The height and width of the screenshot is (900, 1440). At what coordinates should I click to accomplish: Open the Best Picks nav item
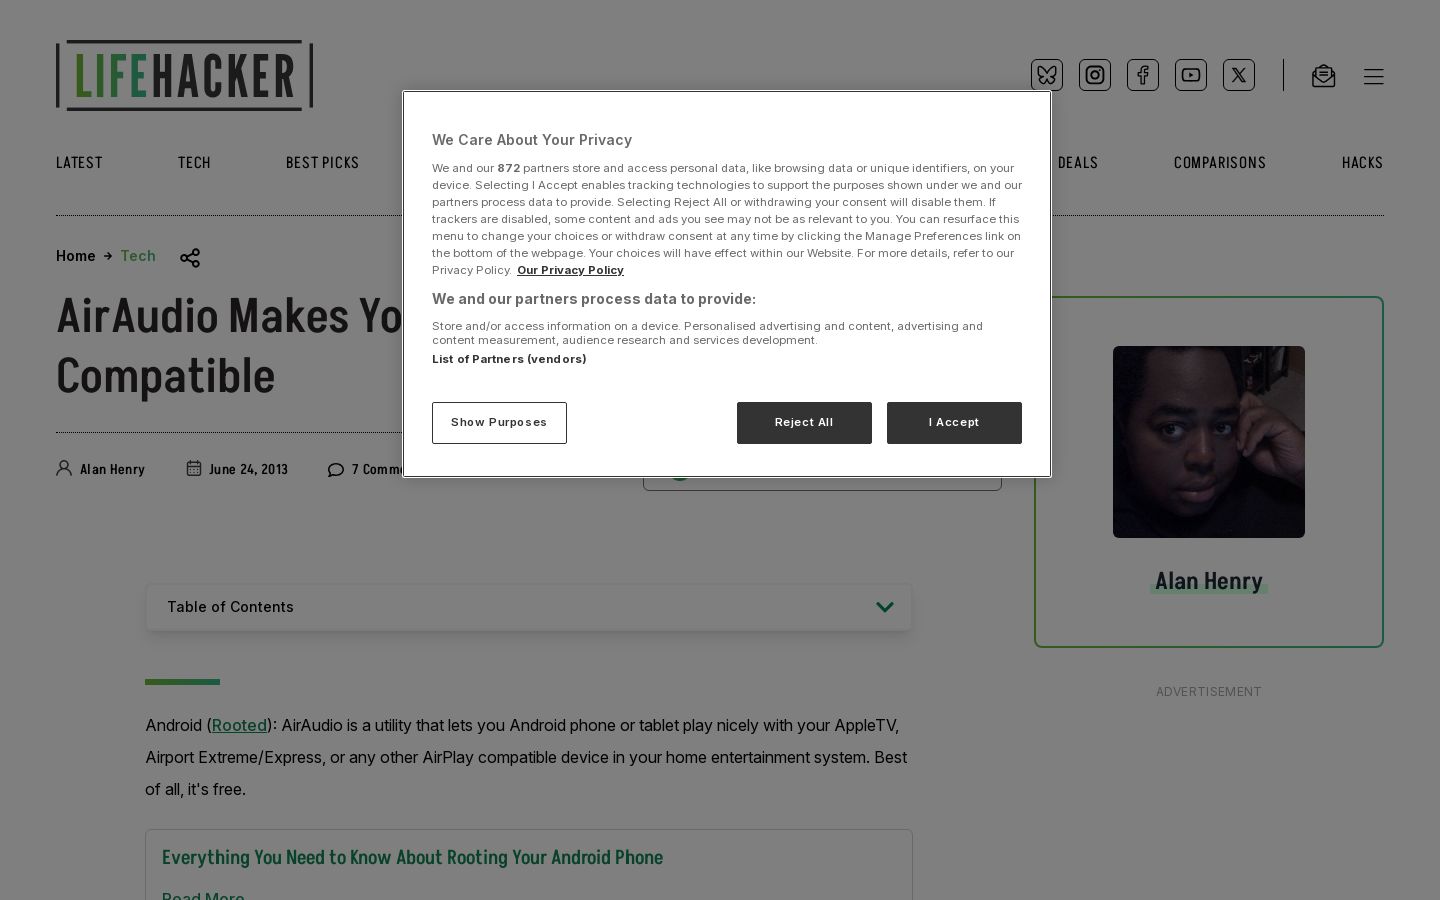point(322,163)
